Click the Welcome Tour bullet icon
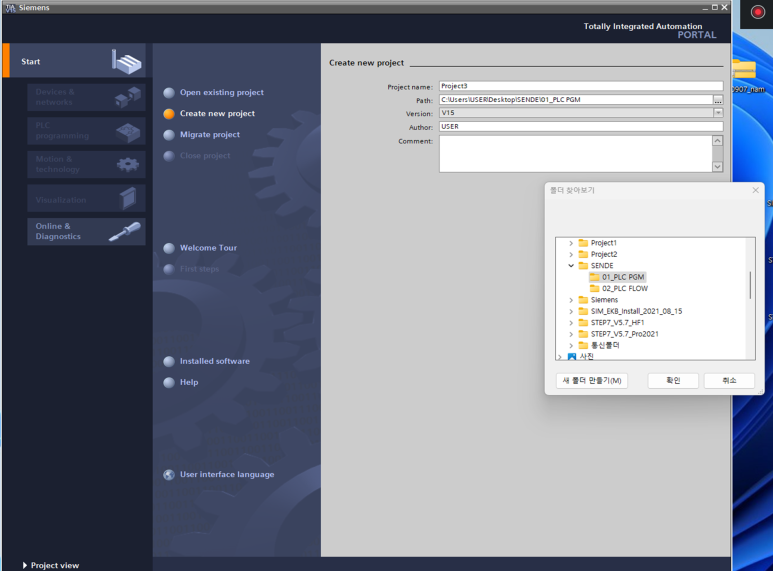The image size is (773, 571). [169, 248]
